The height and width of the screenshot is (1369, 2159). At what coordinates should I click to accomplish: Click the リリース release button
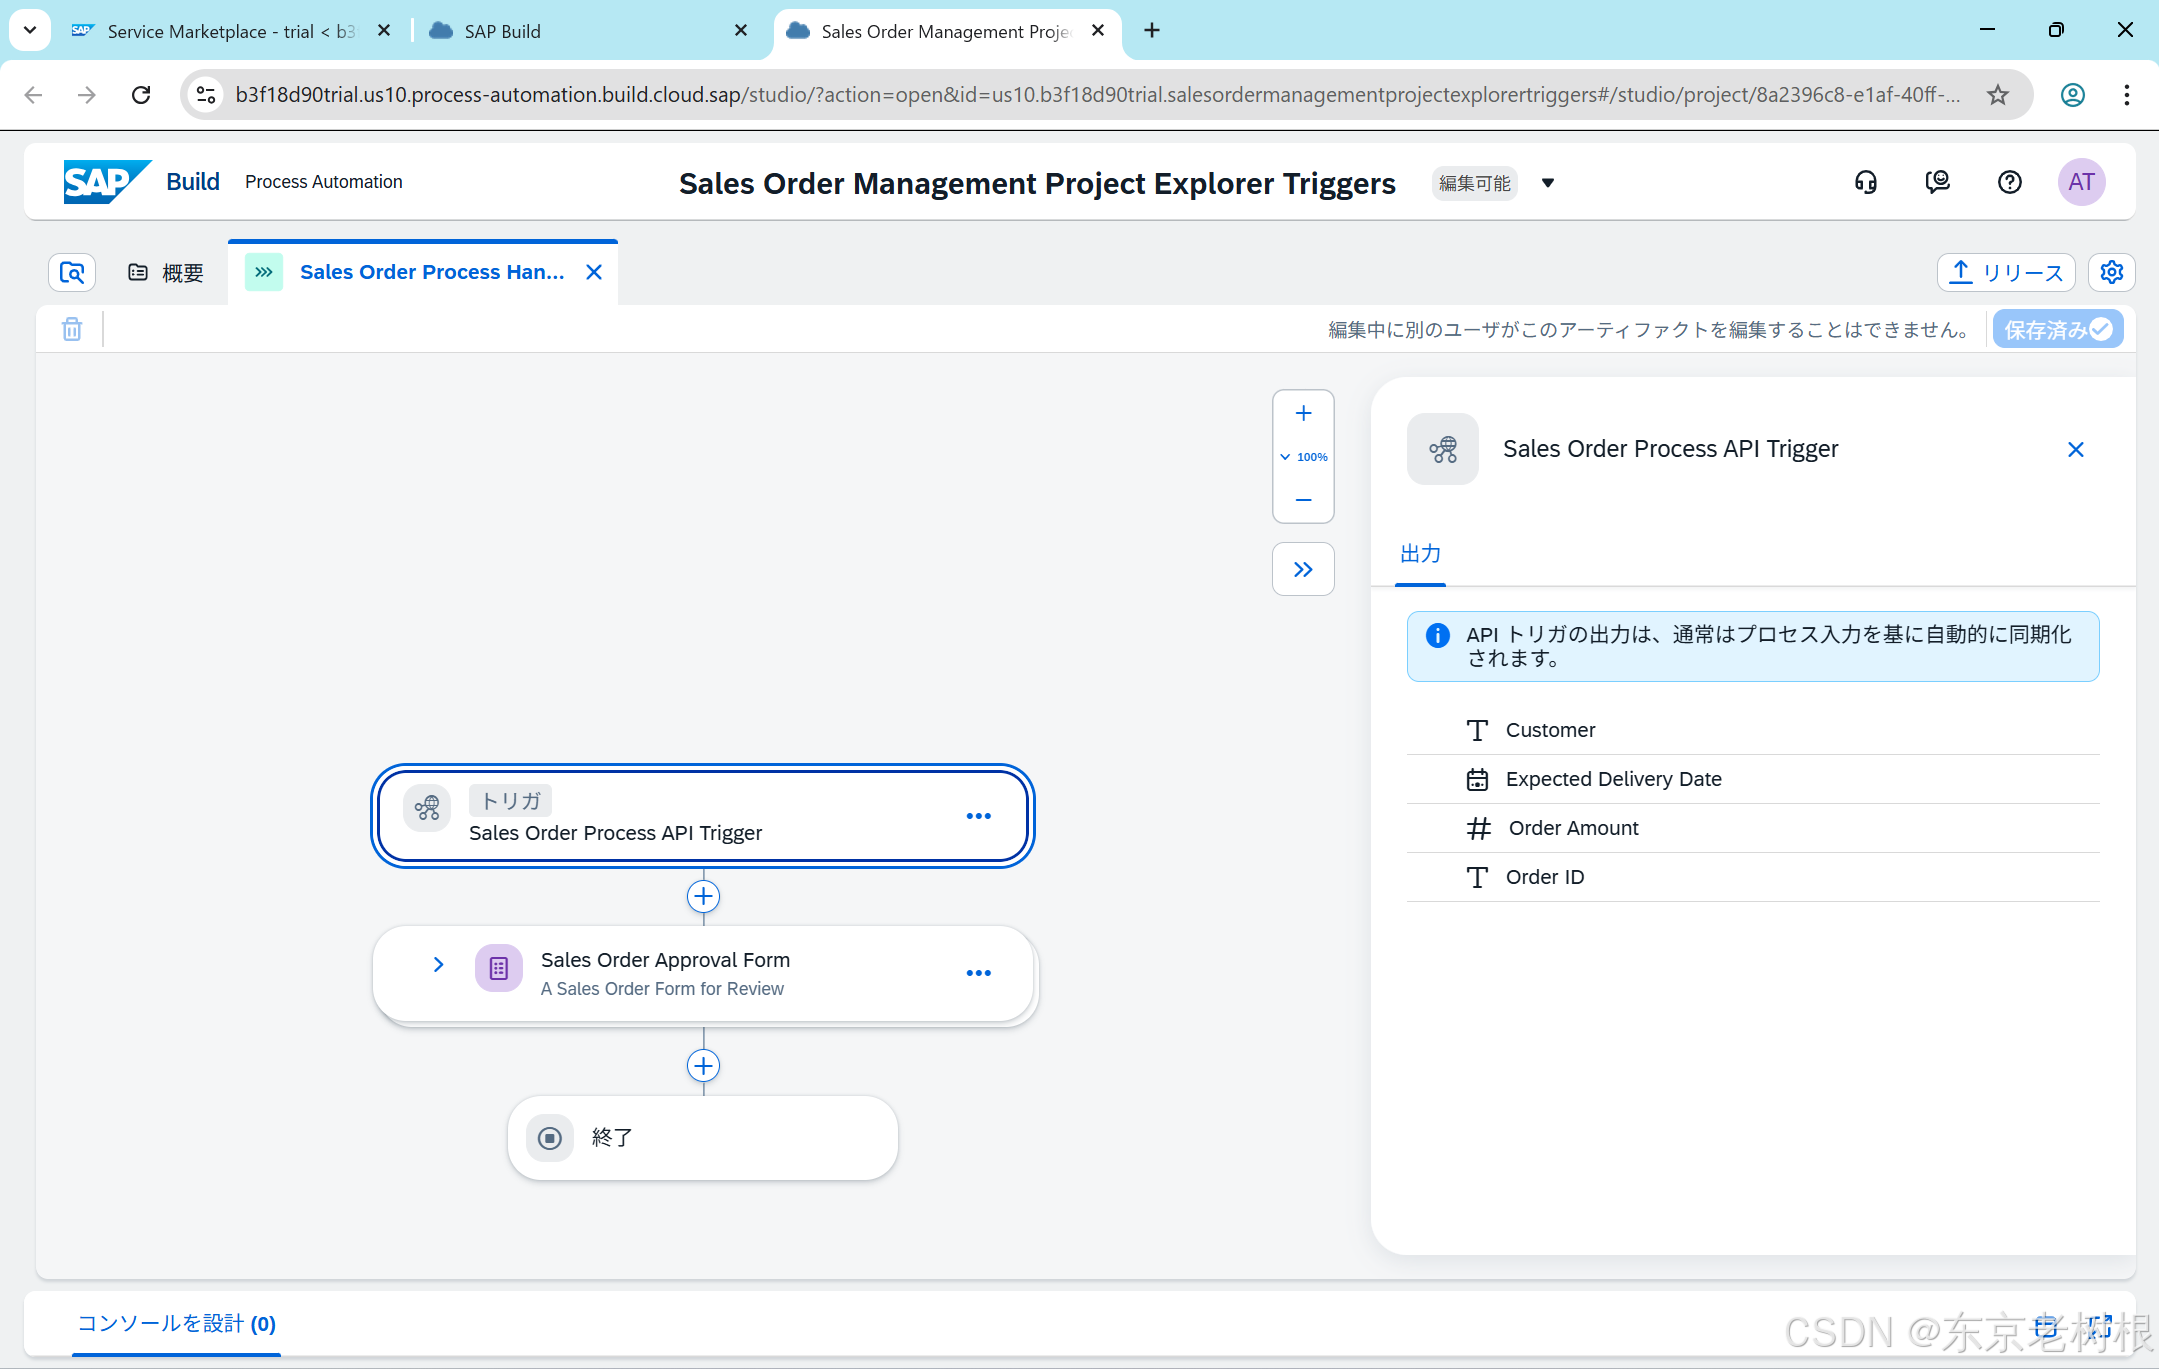click(2006, 272)
